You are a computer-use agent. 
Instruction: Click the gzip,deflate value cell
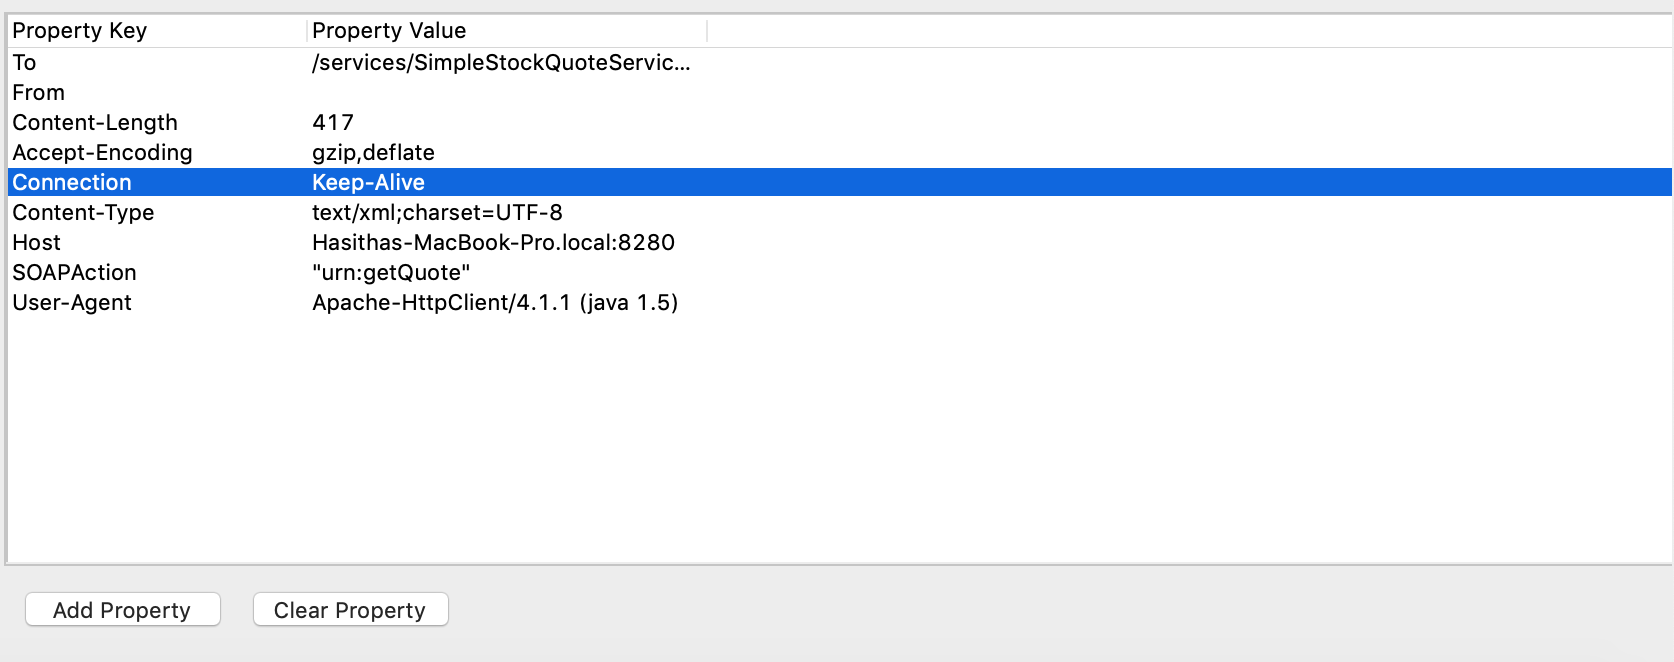(x=373, y=153)
